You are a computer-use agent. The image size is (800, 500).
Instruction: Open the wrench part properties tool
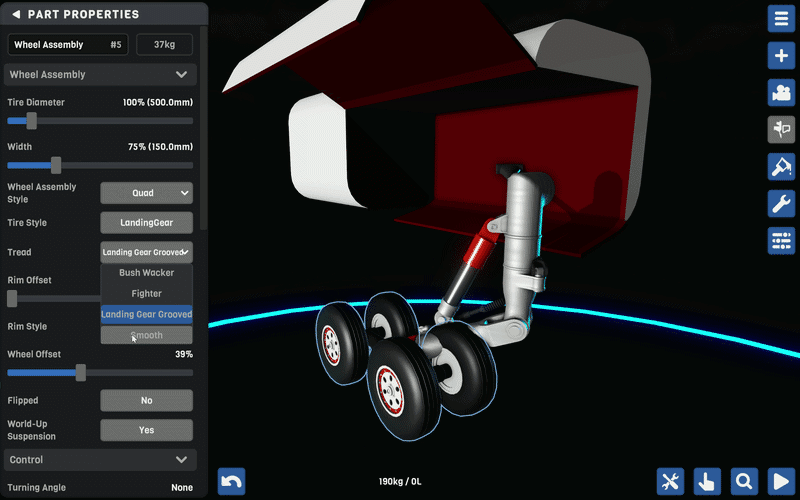[781, 204]
